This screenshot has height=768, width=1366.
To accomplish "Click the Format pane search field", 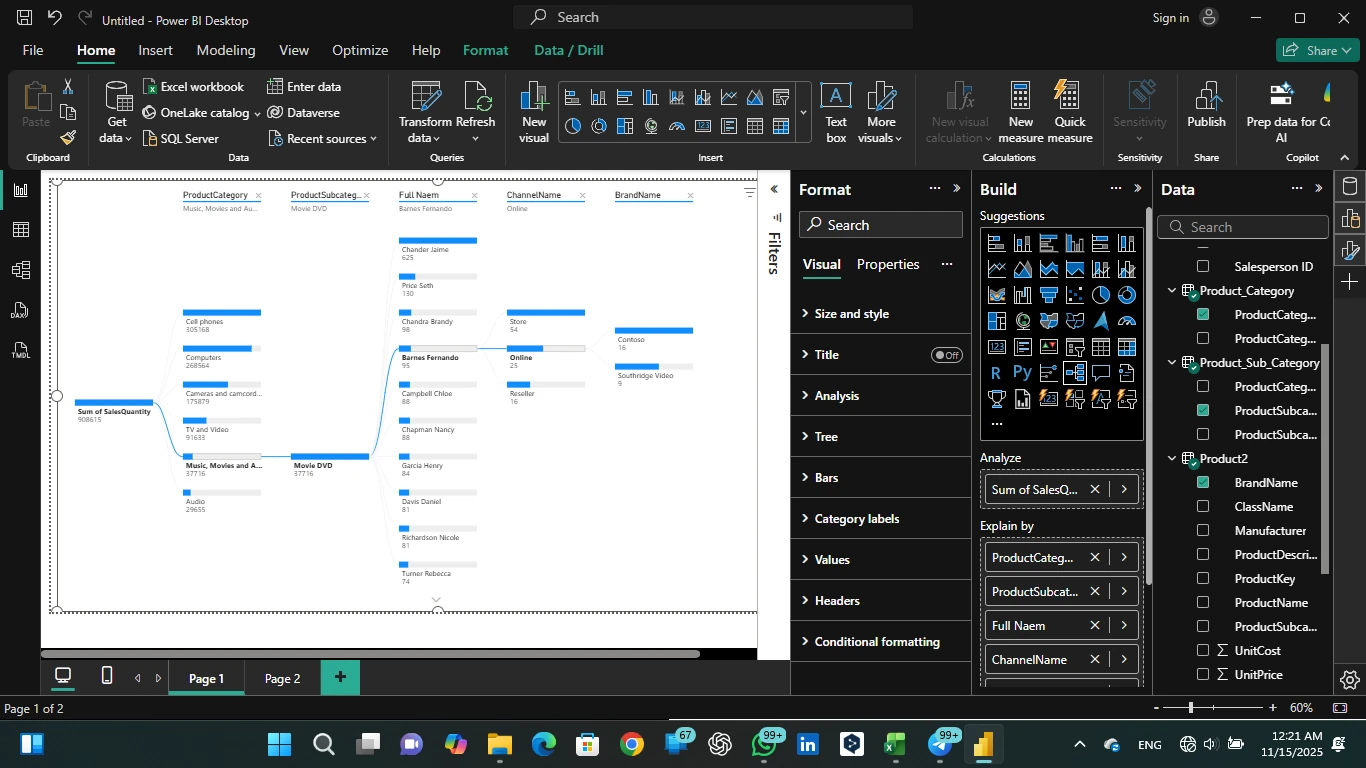I will point(880,225).
